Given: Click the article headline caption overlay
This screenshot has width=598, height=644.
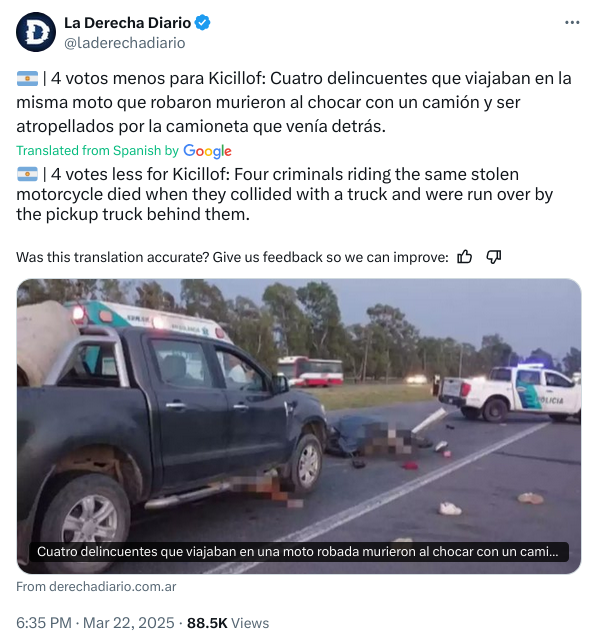Looking at the screenshot, I should point(299,552).
